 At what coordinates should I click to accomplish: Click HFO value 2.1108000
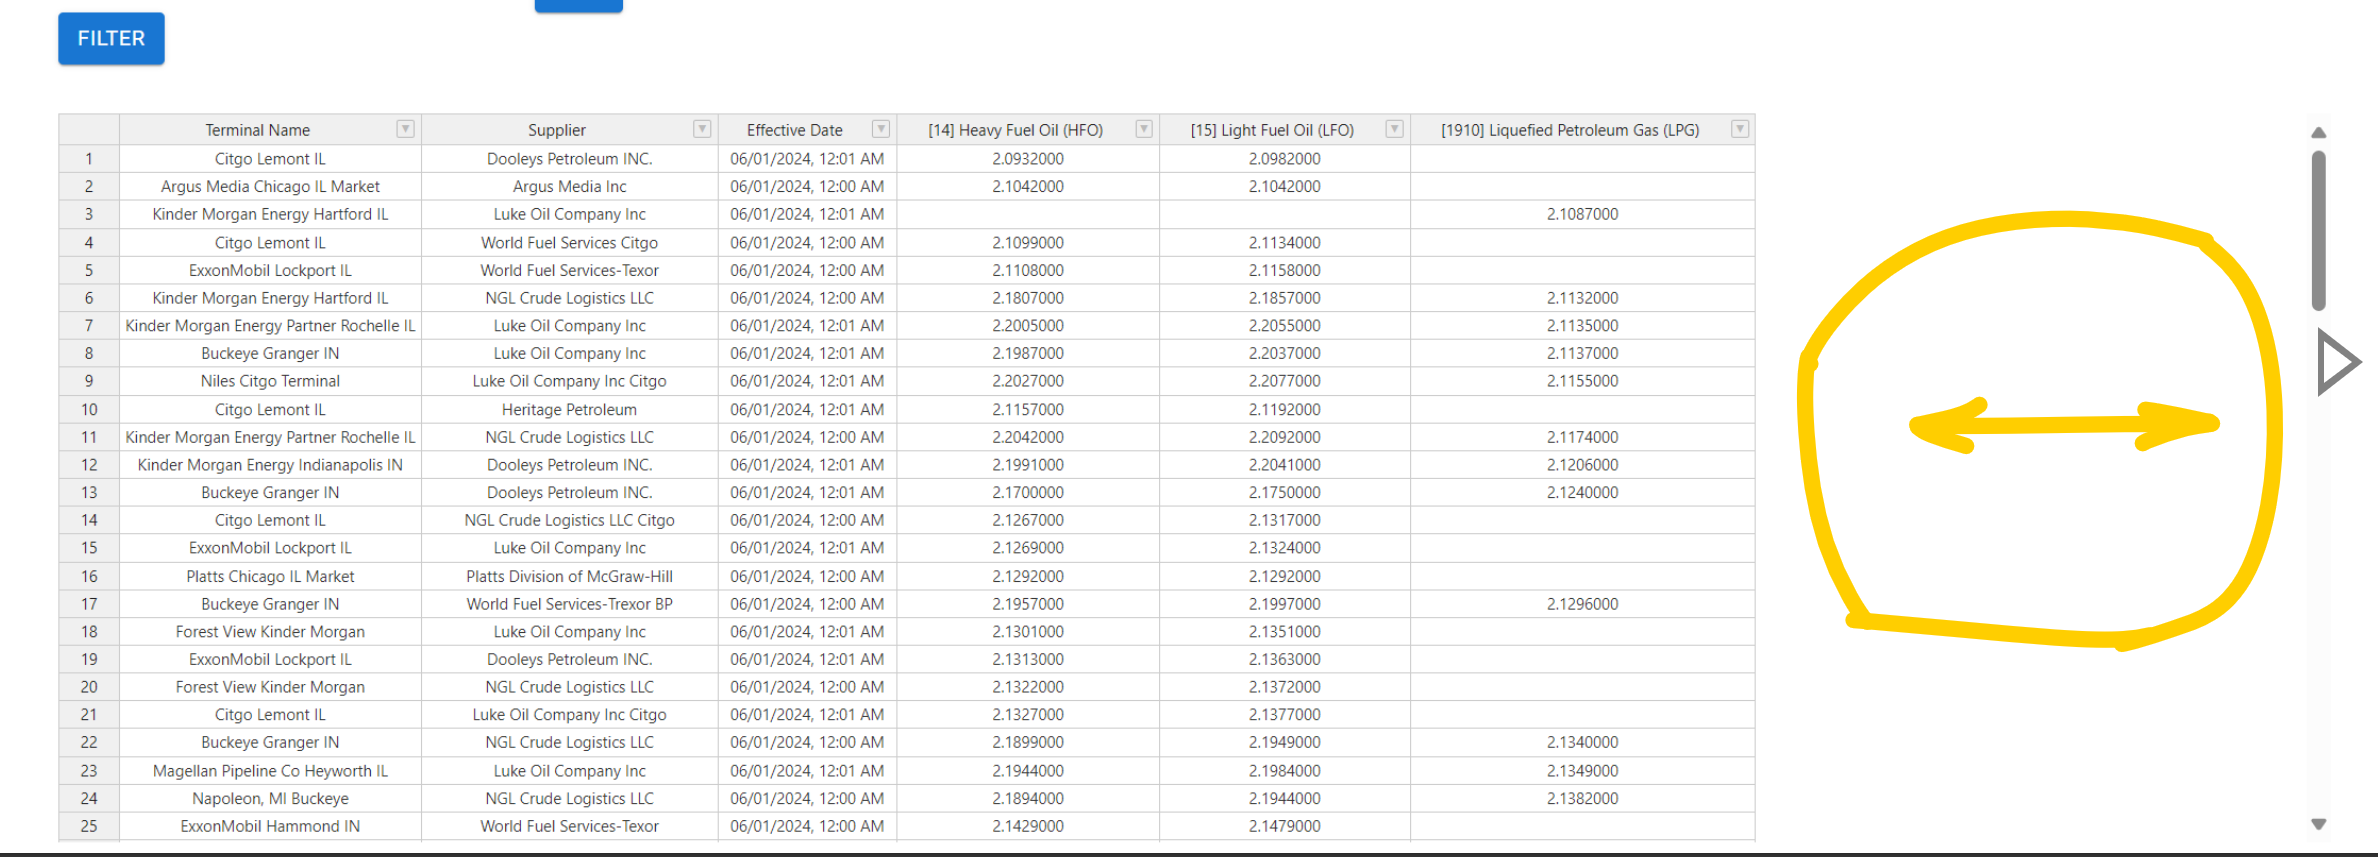pos(1028,270)
